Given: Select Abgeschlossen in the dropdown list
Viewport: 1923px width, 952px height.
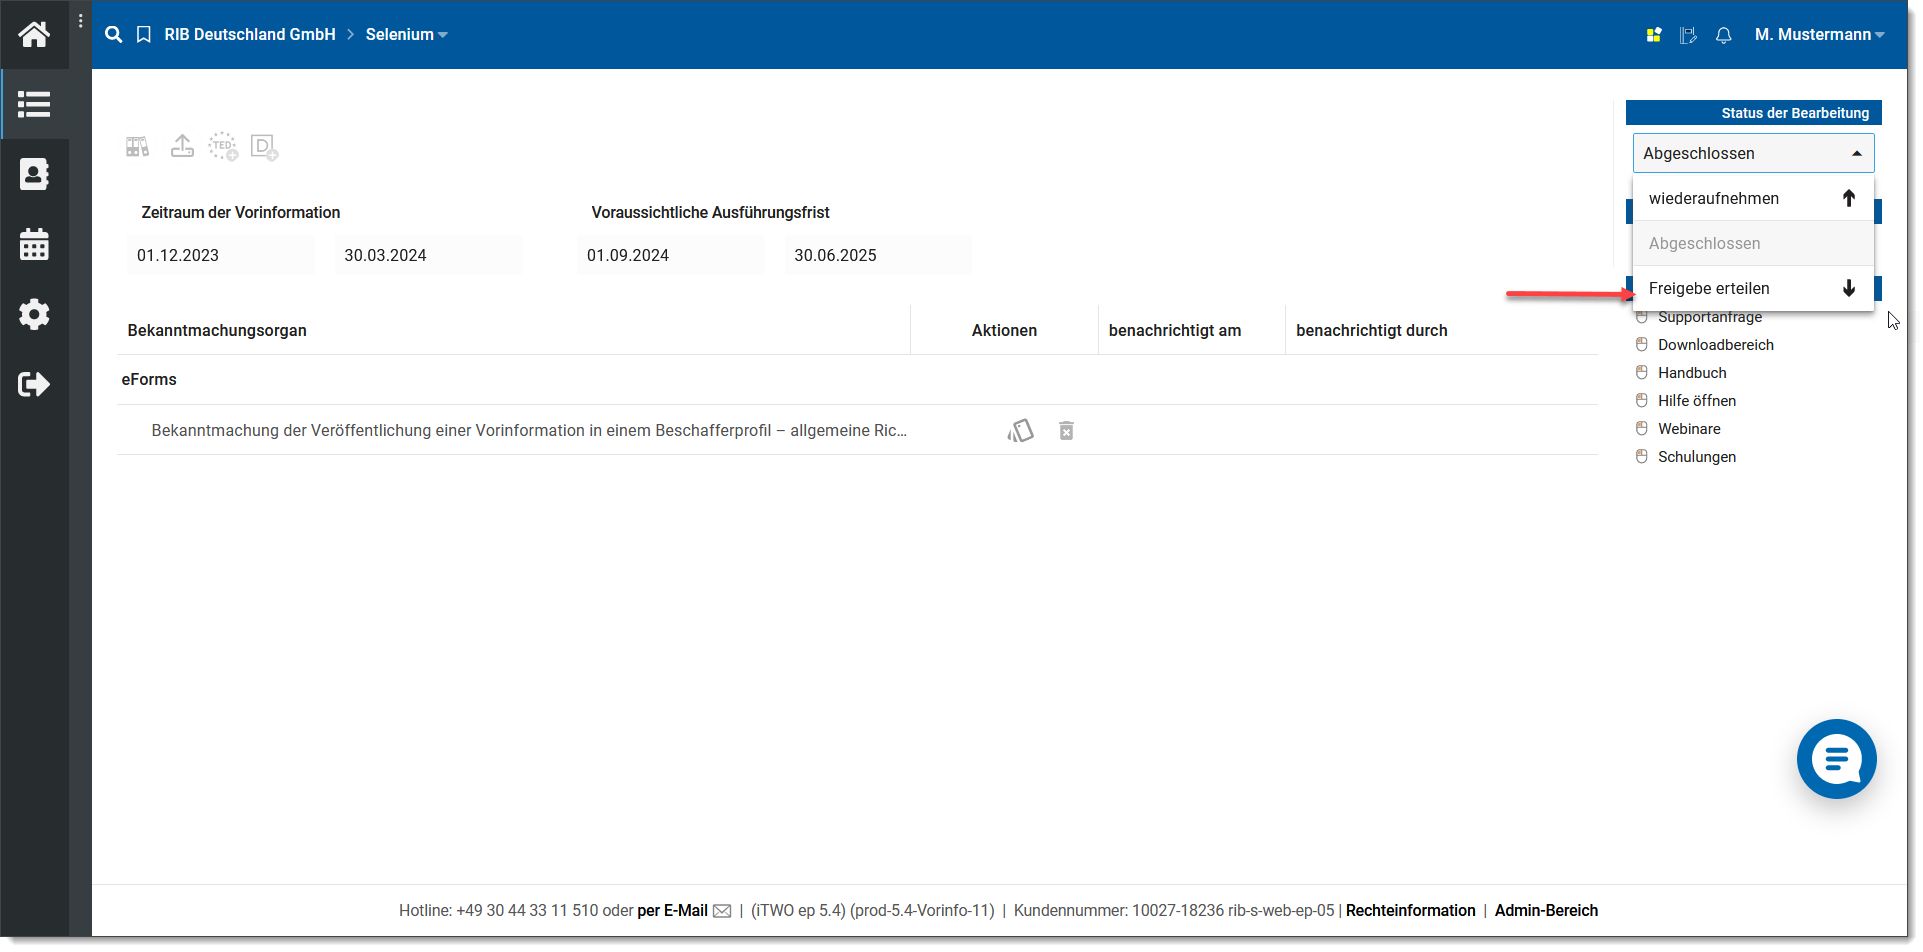Looking at the screenshot, I should click(x=1753, y=243).
